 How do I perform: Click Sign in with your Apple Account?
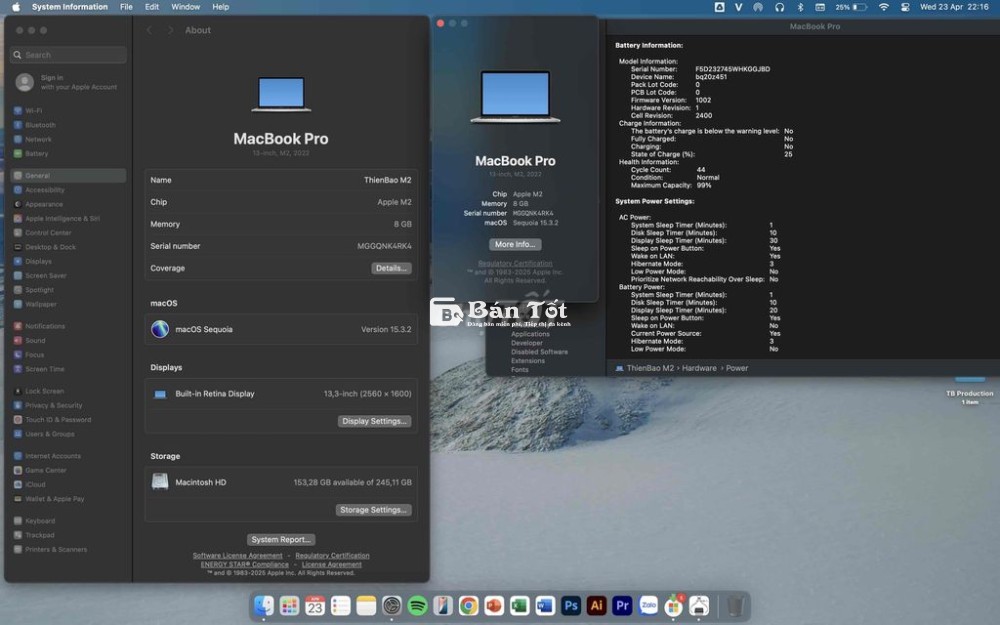[69, 82]
